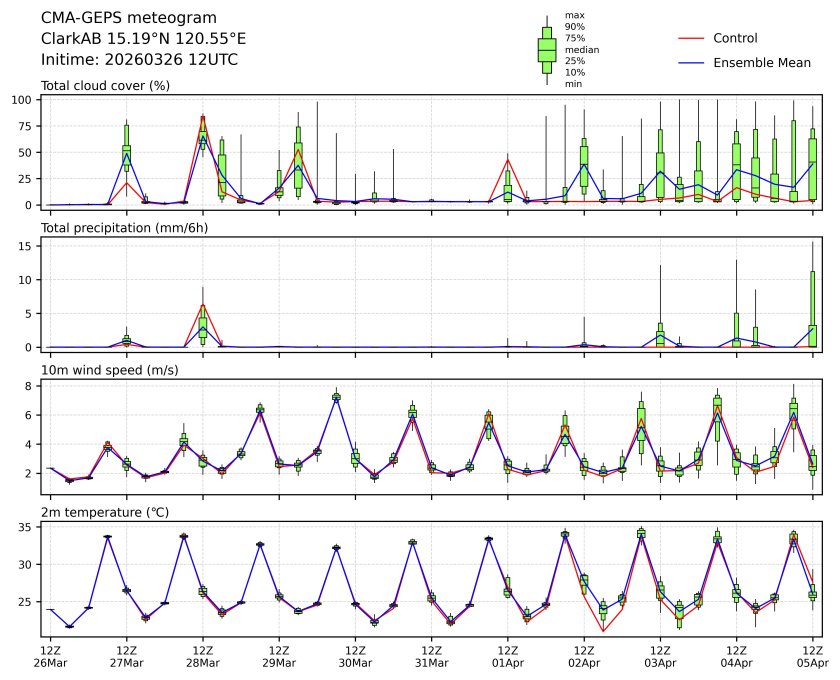This screenshot has width=840, height=680.
Task: Click the 12Z 05Apr time axis label
Action: click(x=812, y=656)
